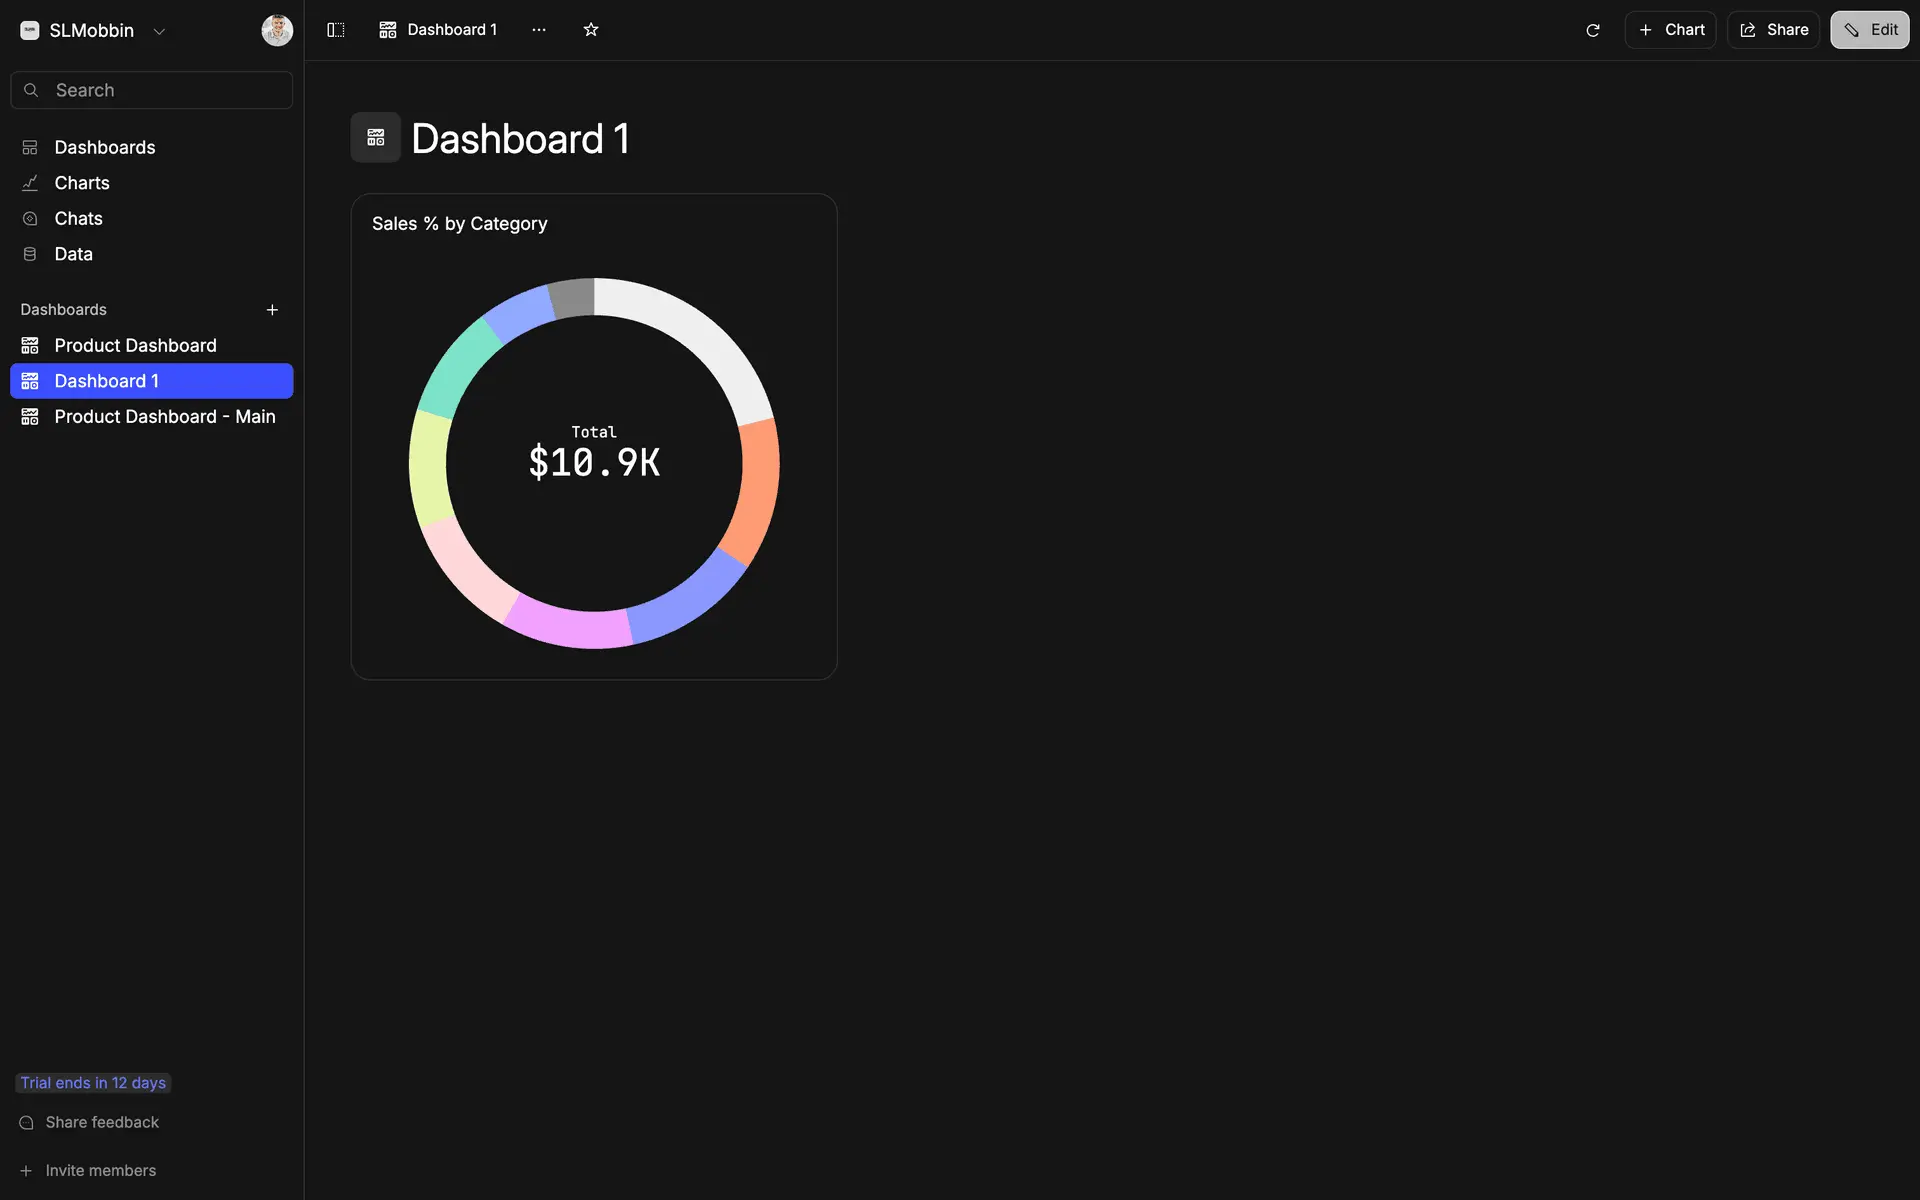Image resolution: width=1920 pixels, height=1200 pixels.
Task: Click Invite members link
Action: [x=100, y=1170]
